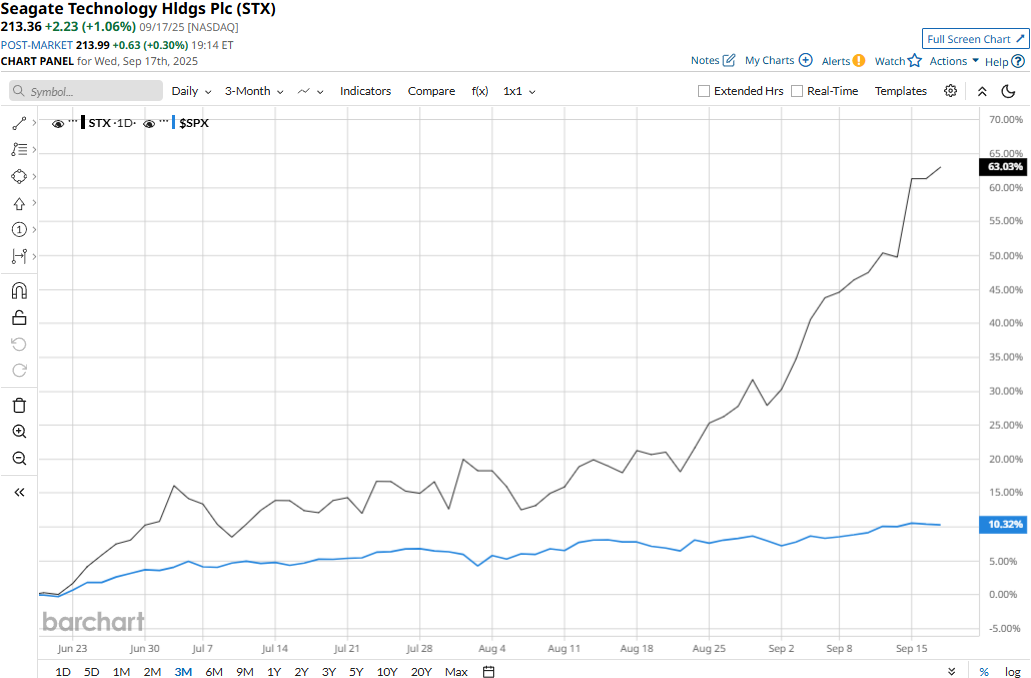The height and width of the screenshot is (678, 1031).
Task: Toggle log scale mode
Action: coord(1013,671)
